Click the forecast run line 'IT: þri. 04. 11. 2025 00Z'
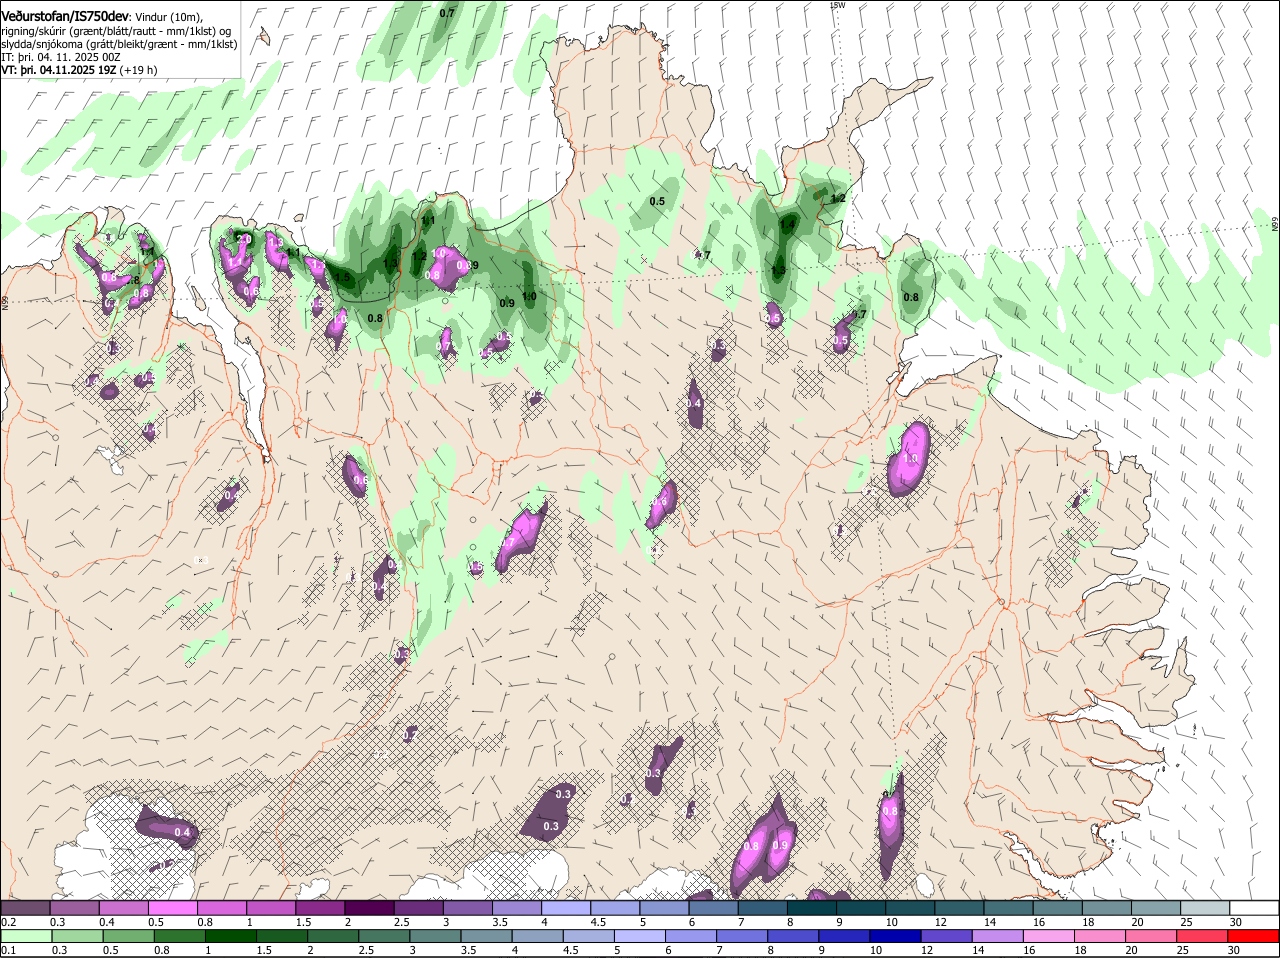The image size is (1280, 958). (x=61, y=57)
